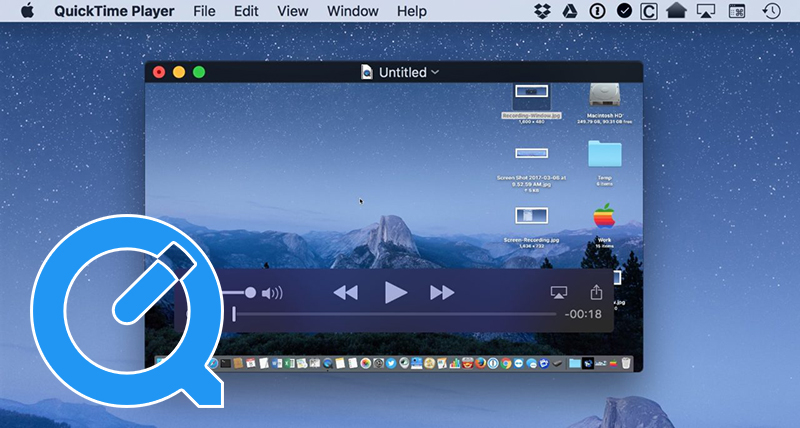Image resolution: width=800 pixels, height=428 pixels.
Task: Open the Window menu
Action: click(353, 11)
